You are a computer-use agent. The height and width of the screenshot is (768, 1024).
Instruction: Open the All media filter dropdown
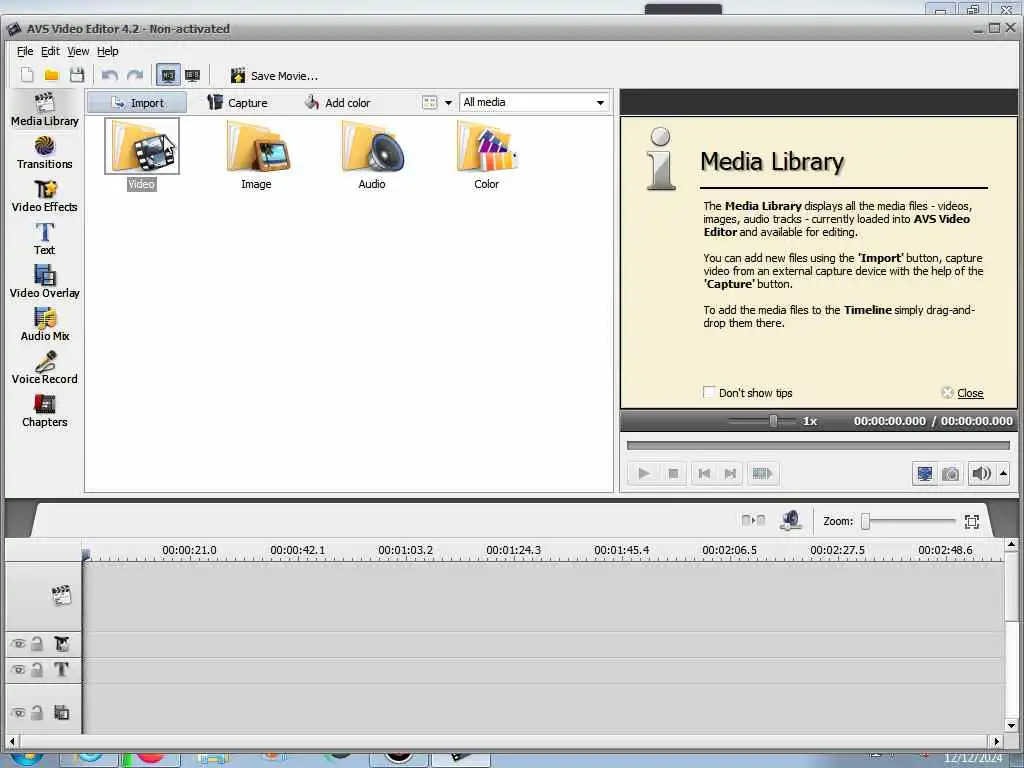coord(534,103)
